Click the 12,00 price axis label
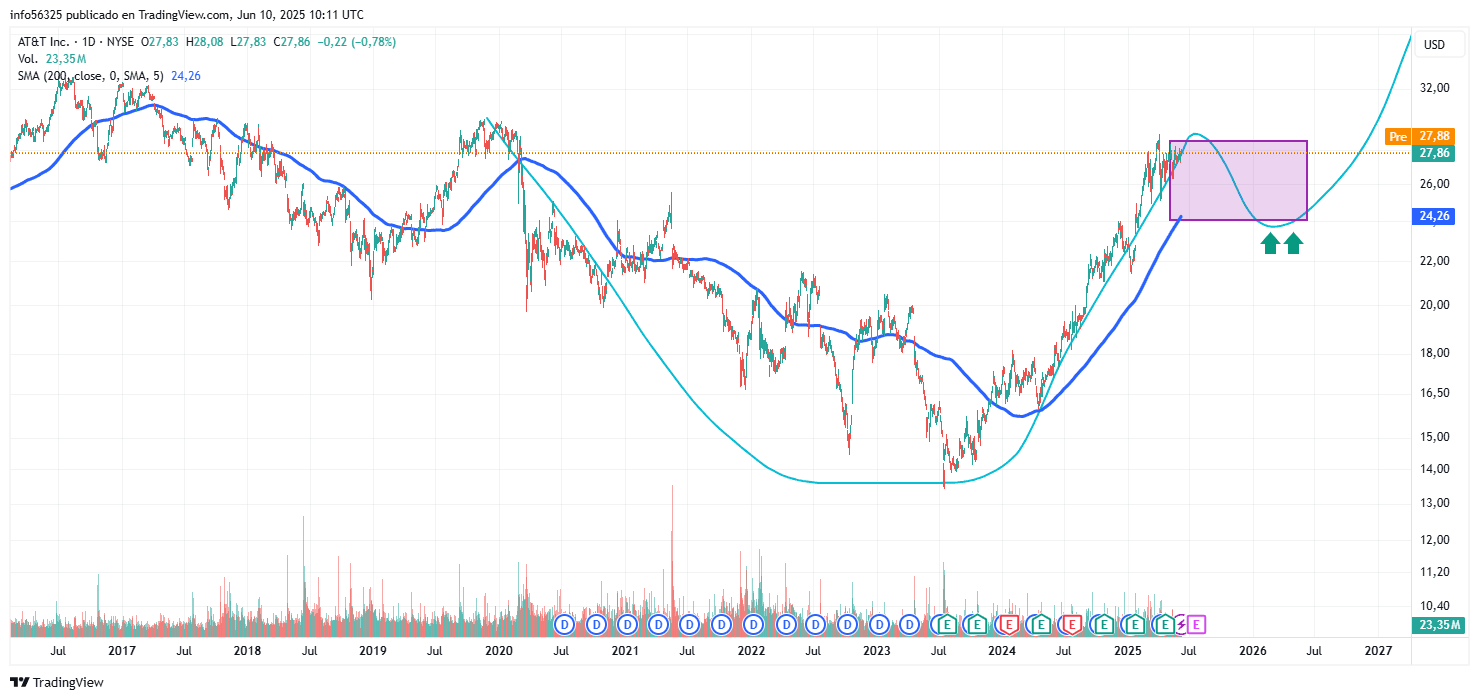This screenshot has width=1479, height=700. [x=1435, y=540]
